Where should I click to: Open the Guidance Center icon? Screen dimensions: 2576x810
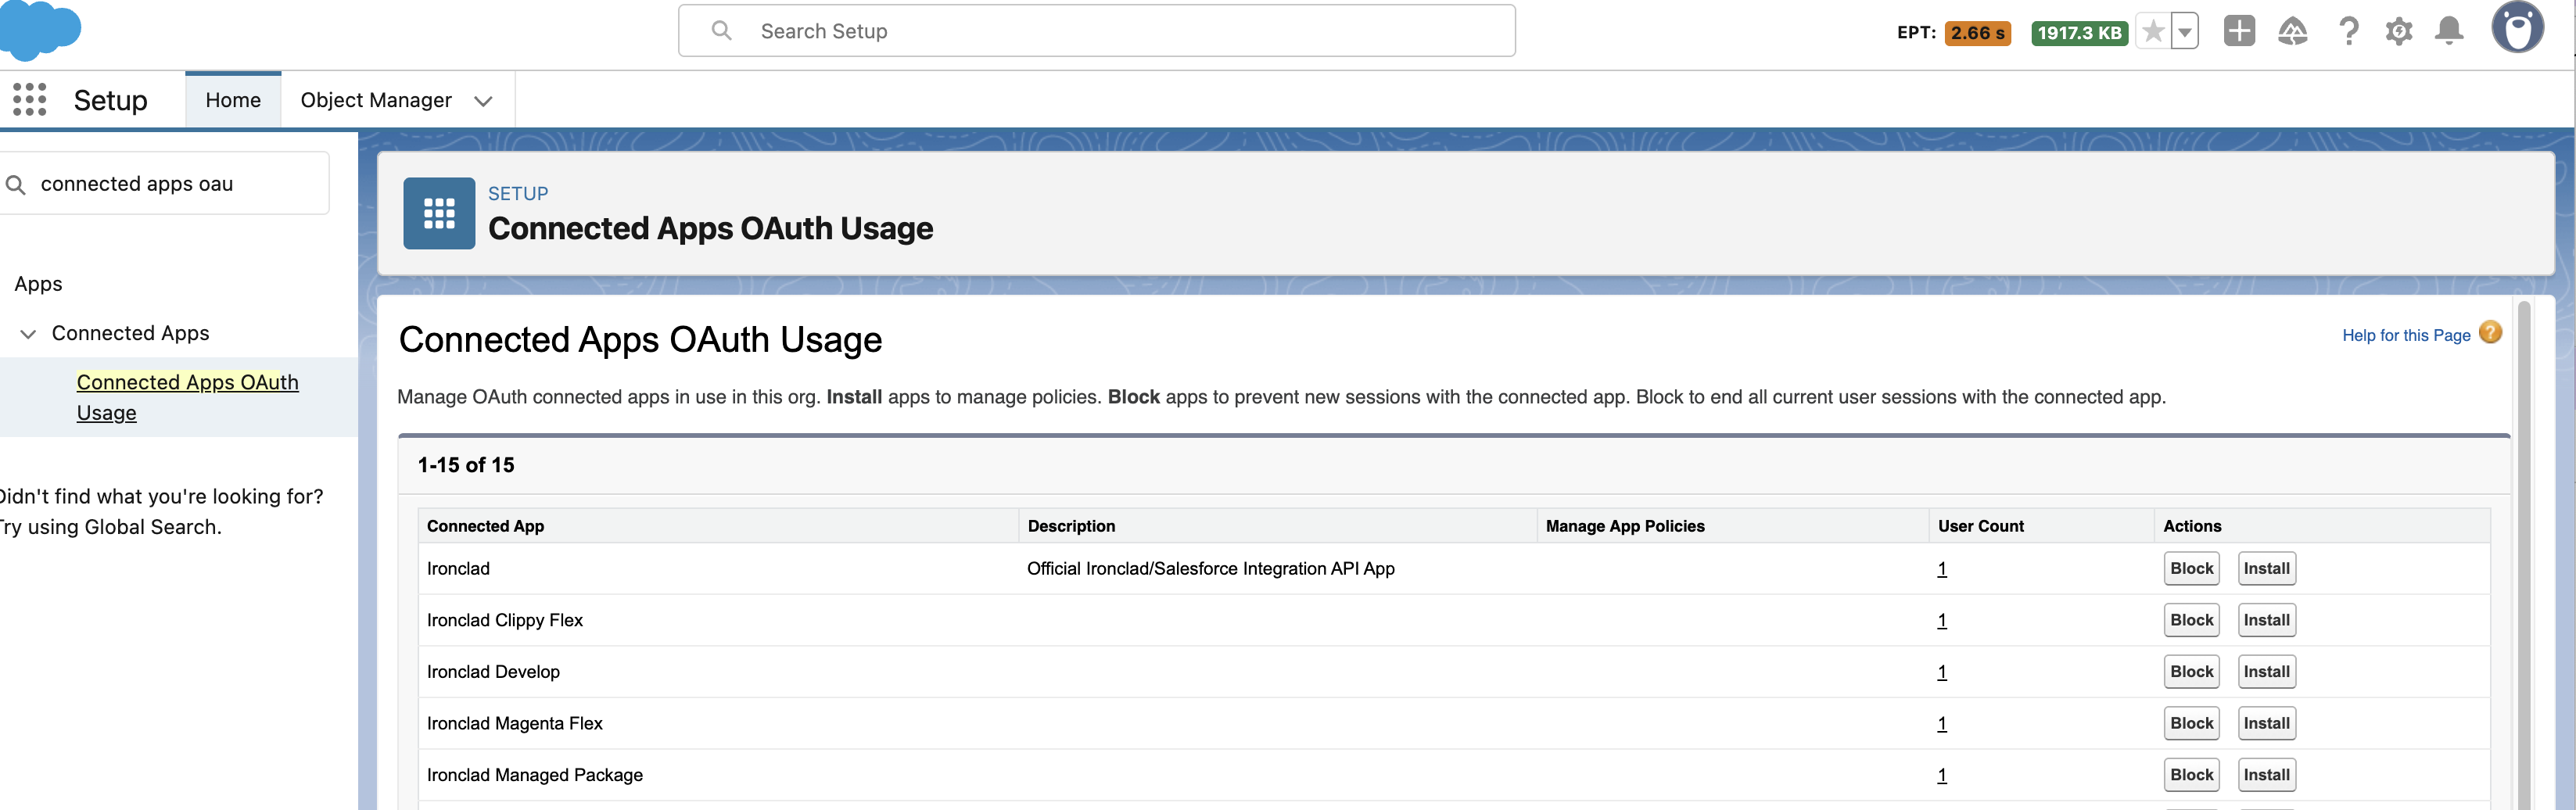pos(2293,31)
